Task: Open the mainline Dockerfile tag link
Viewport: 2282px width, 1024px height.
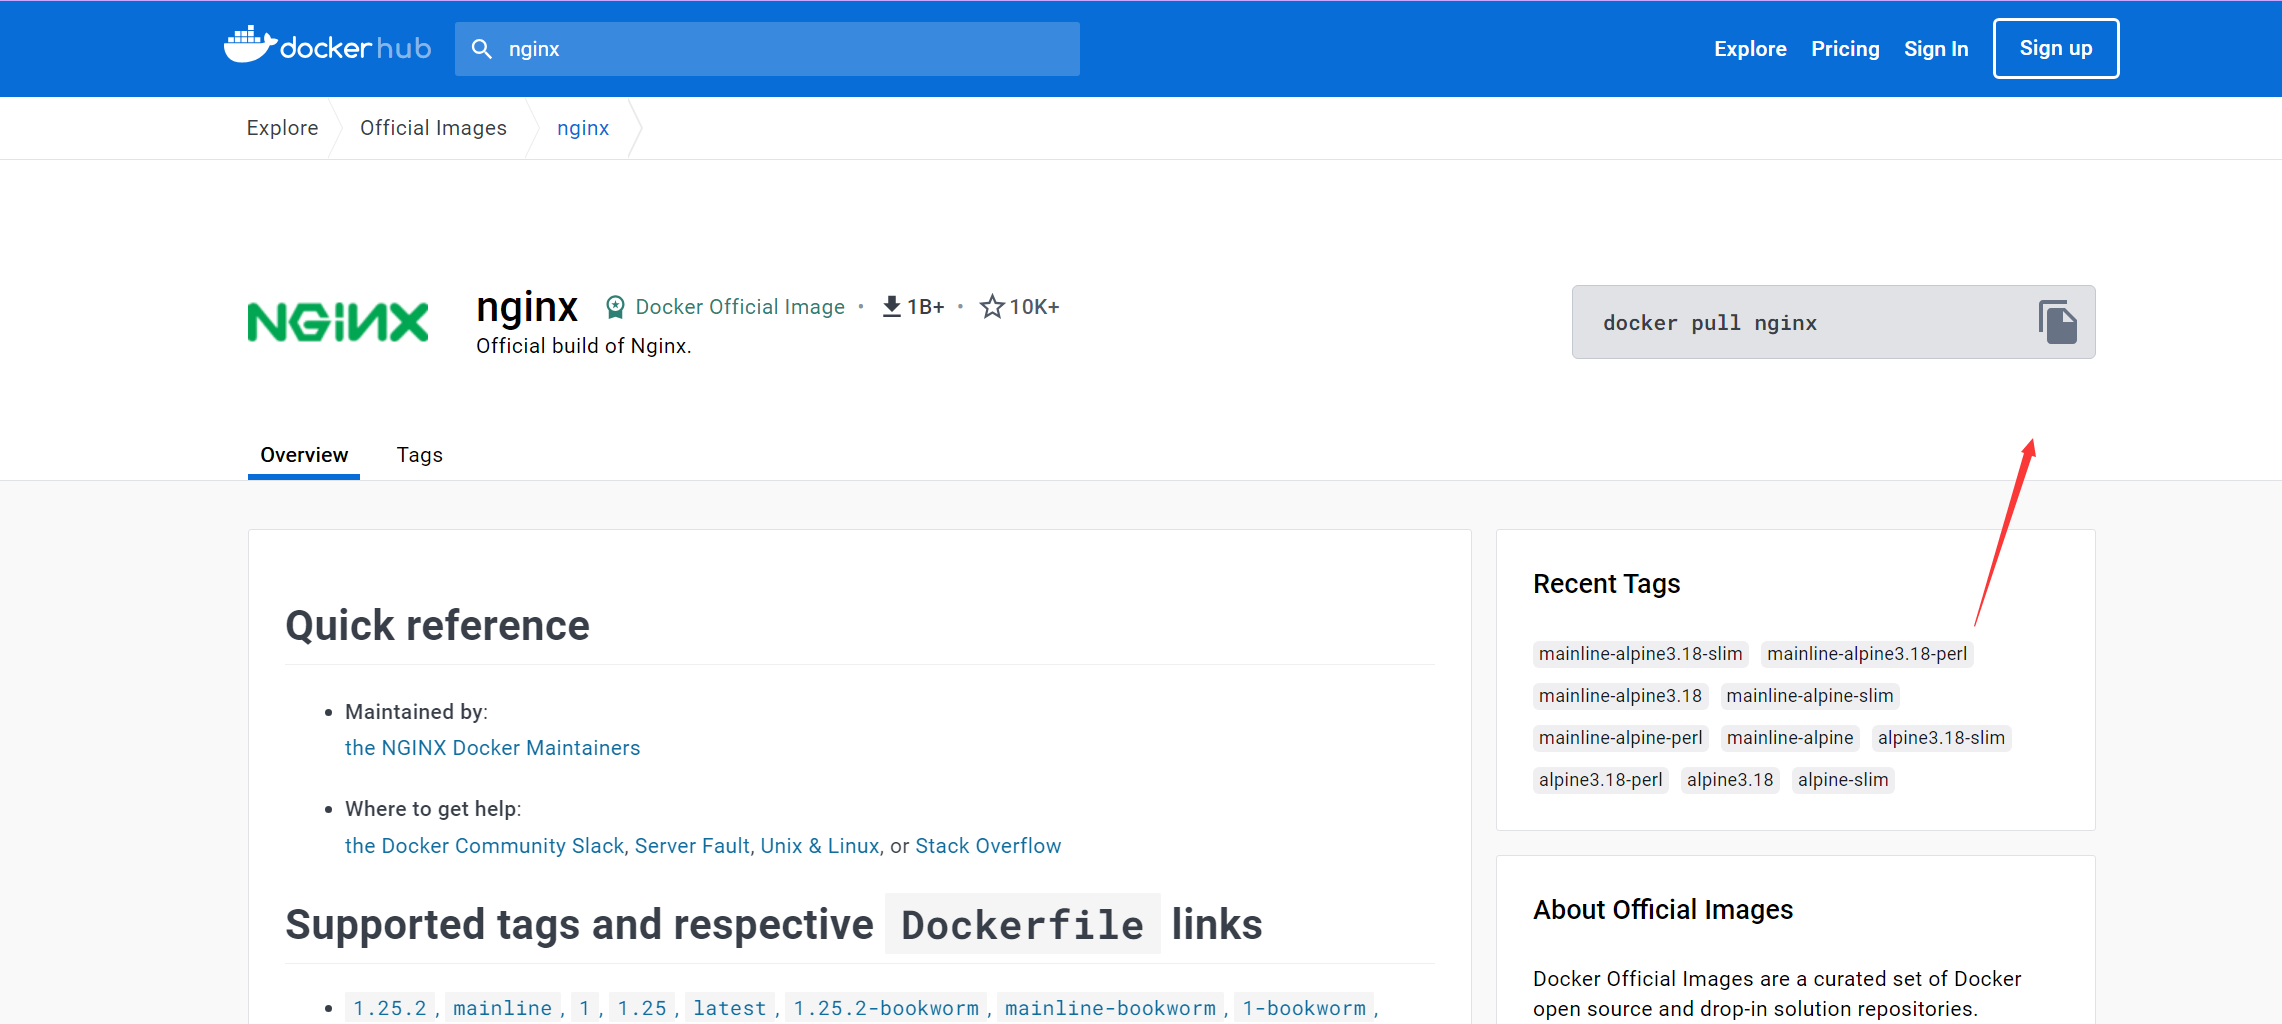Action: [502, 1008]
